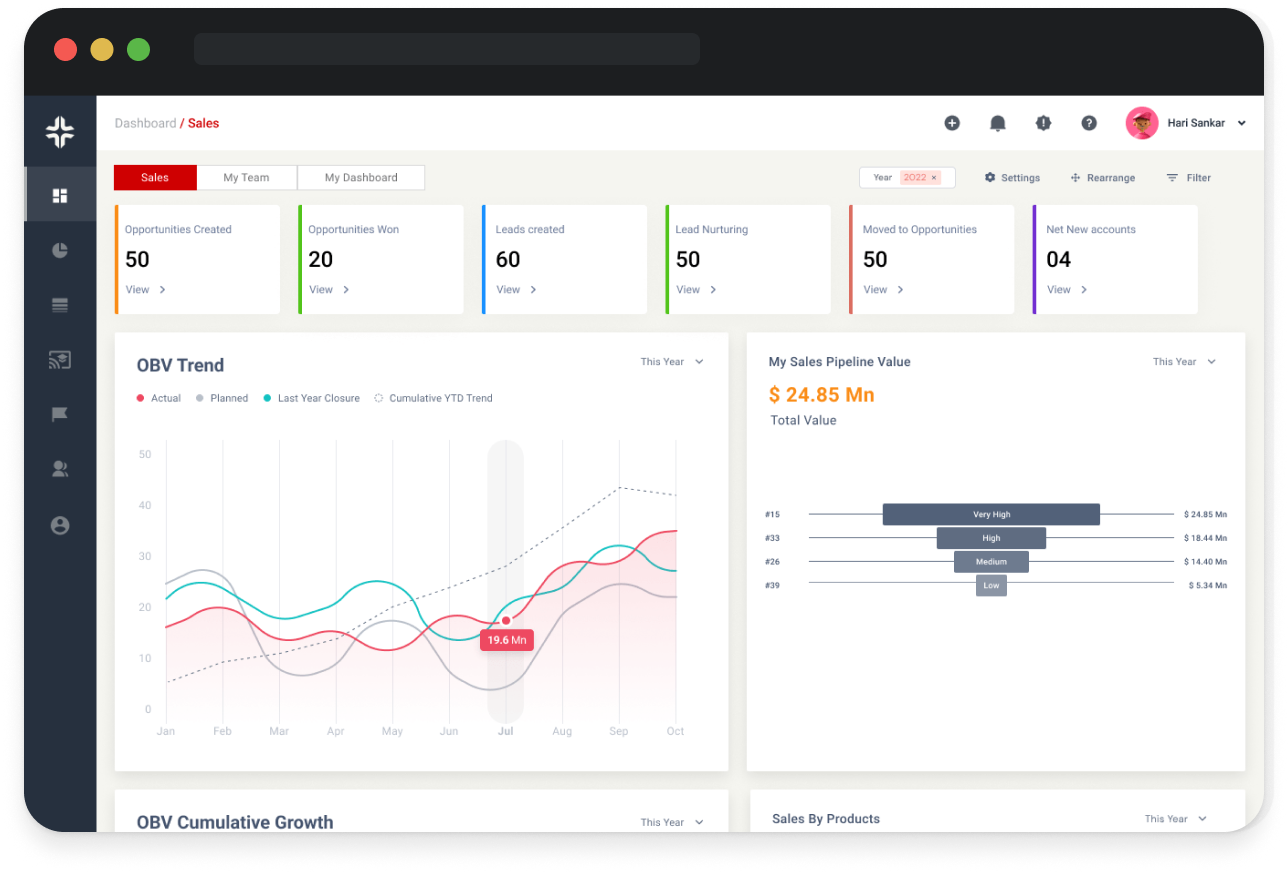Screen dimensions: 1288x872
Task: Remove the 2022 year filter tag
Action: click(x=934, y=178)
